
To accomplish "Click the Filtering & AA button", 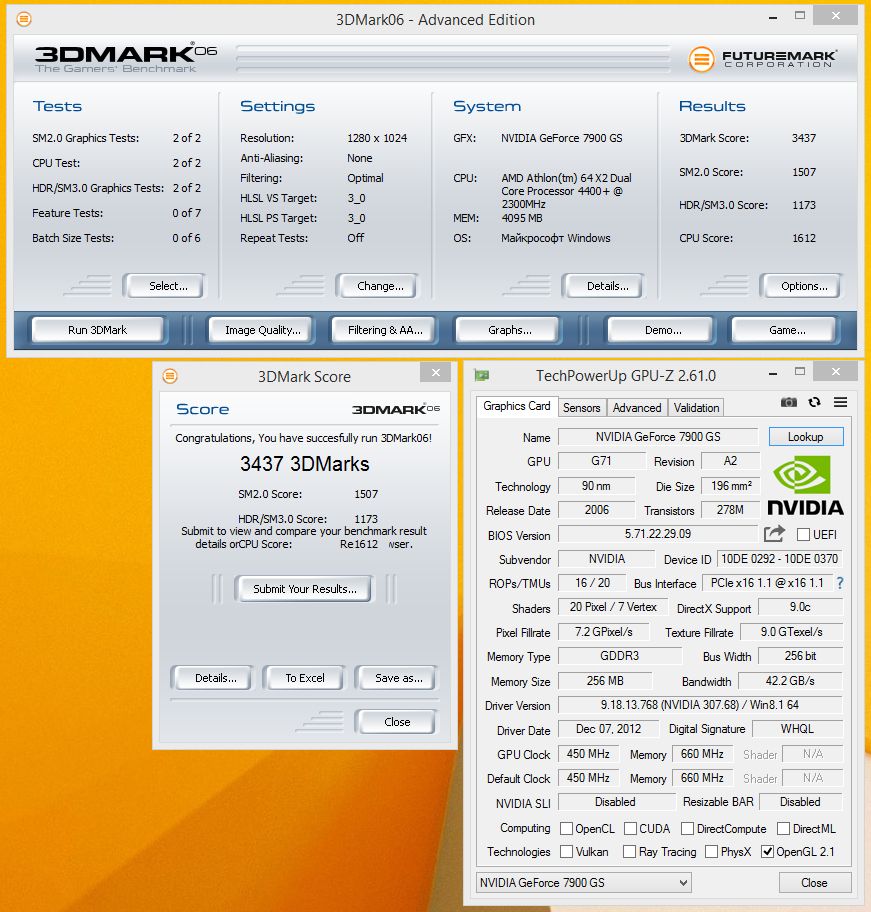I will click(385, 330).
